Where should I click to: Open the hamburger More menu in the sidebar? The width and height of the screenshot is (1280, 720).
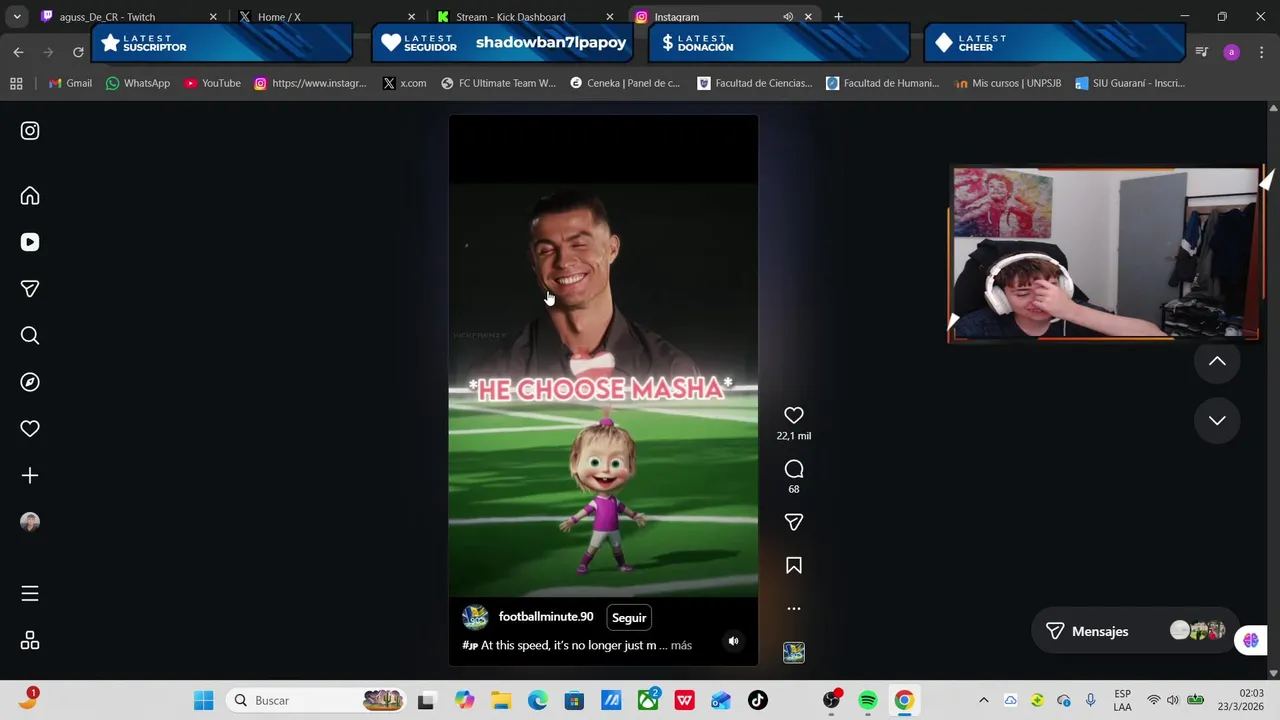30,594
